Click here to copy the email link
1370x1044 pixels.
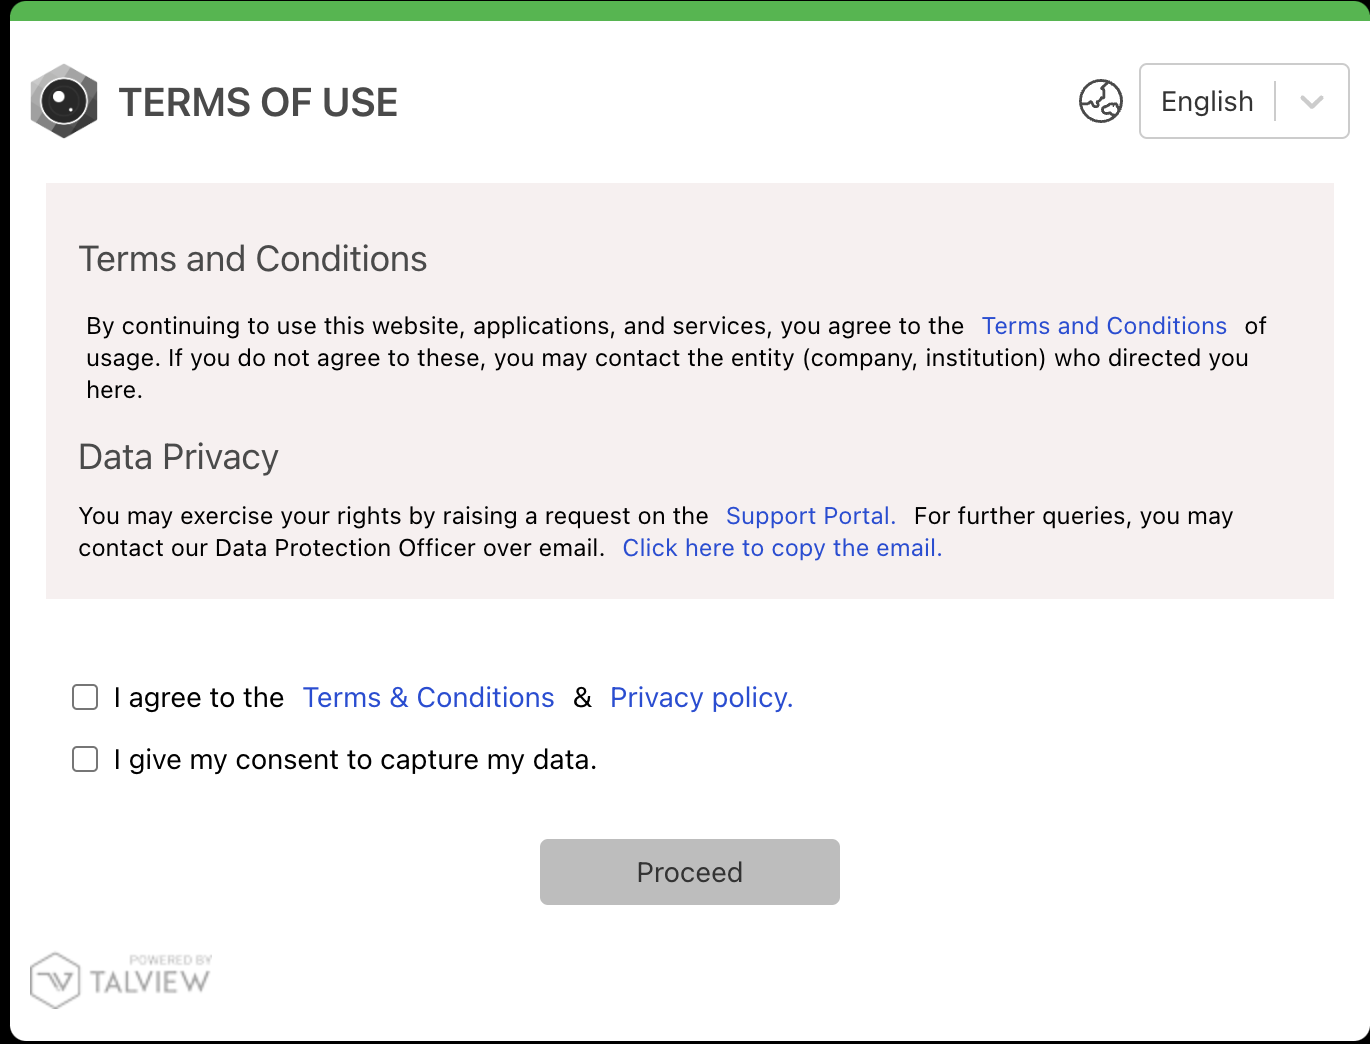[x=782, y=548]
